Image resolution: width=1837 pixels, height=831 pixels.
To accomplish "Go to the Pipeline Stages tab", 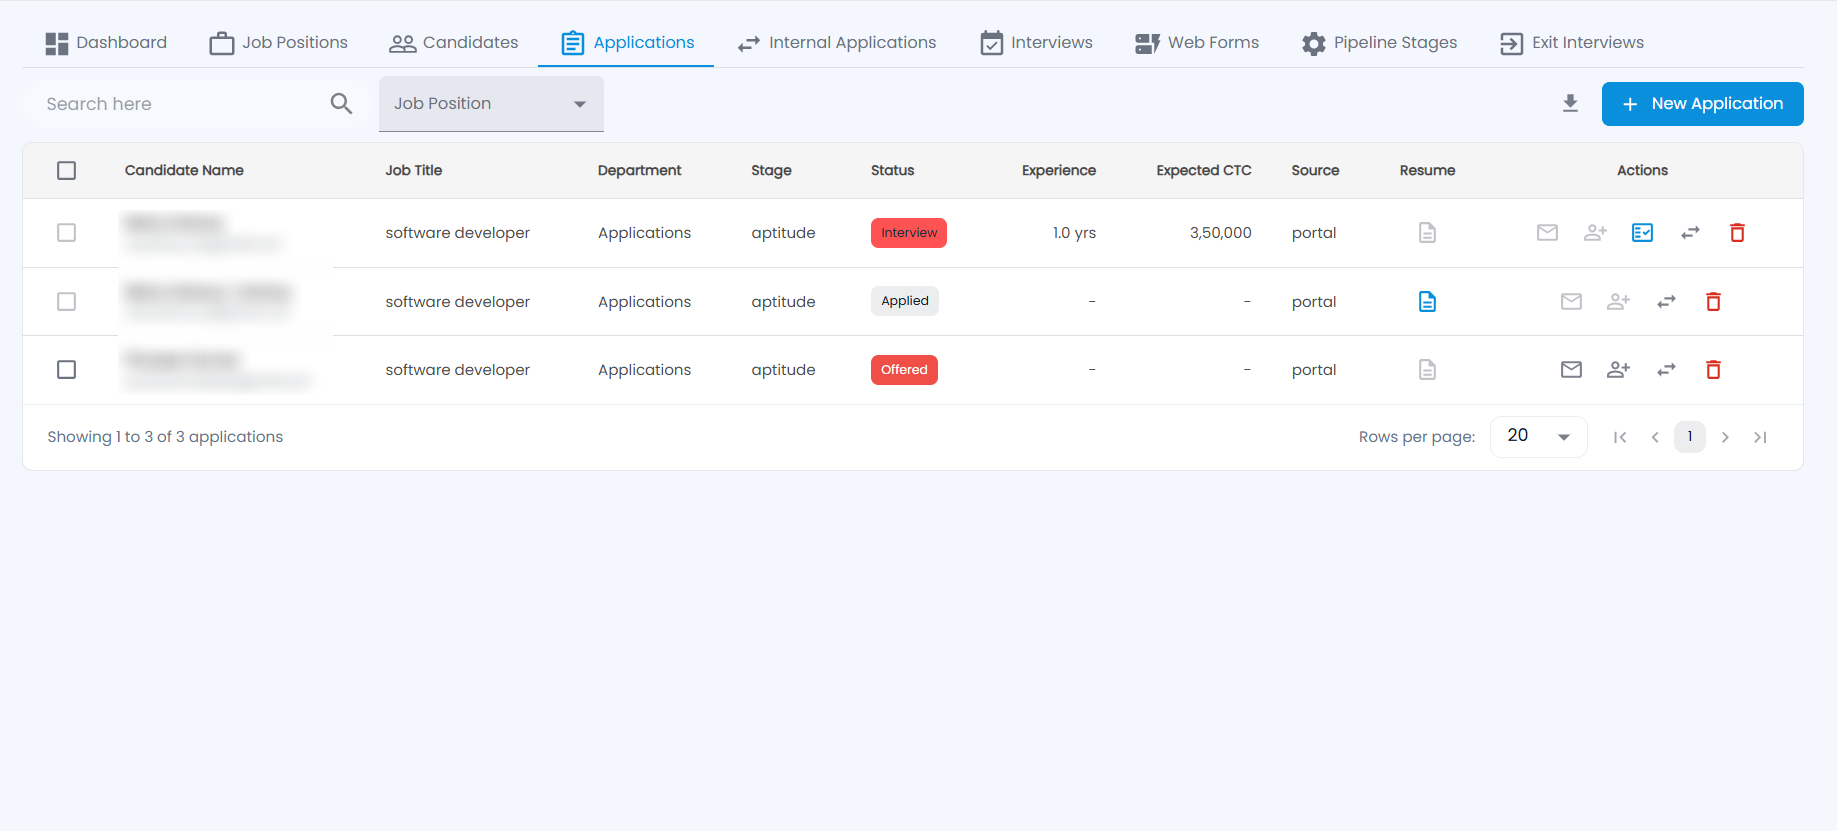I will 1379,43.
